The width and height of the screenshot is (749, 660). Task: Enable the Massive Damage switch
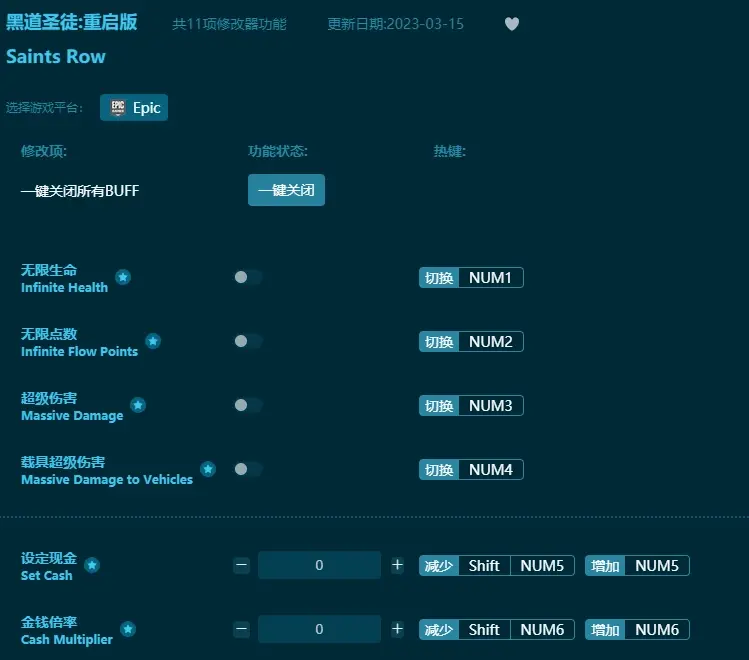point(248,405)
